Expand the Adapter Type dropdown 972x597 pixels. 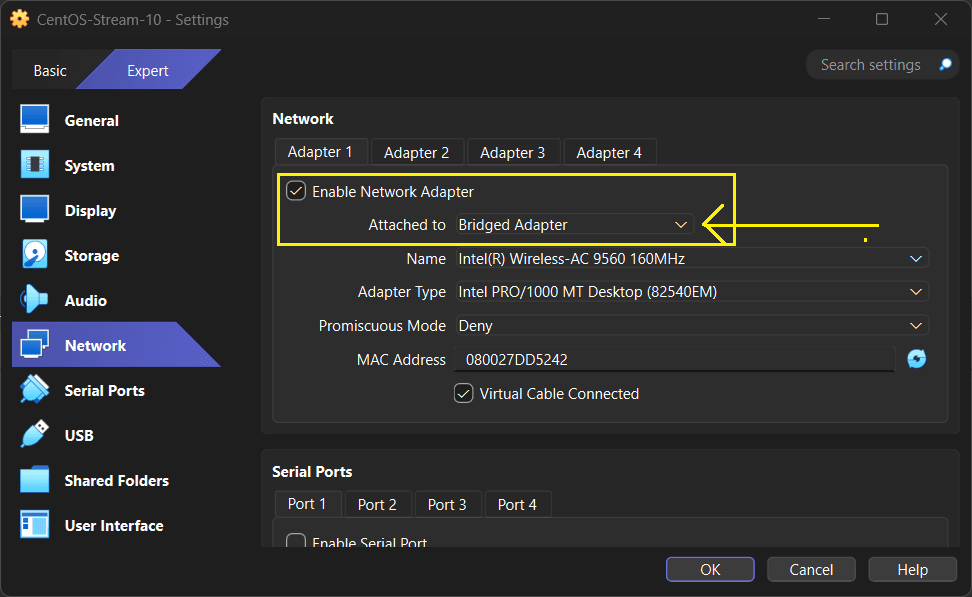click(691, 292)
